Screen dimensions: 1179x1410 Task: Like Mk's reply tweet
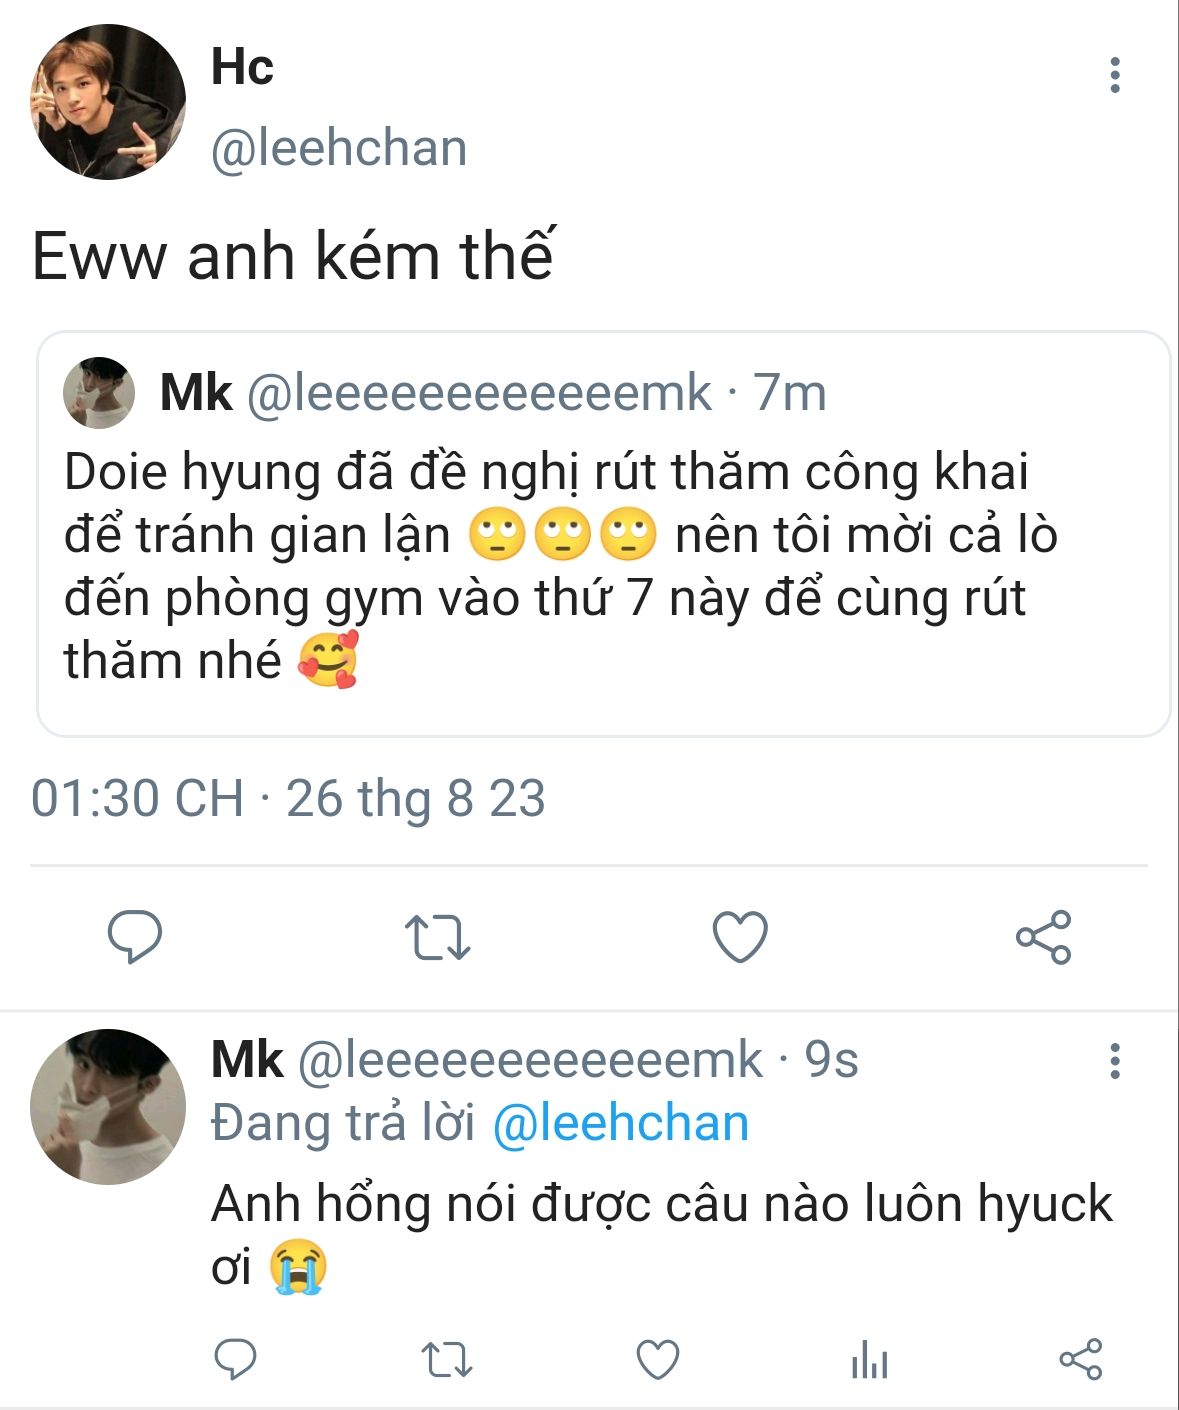pos(658,1360)
